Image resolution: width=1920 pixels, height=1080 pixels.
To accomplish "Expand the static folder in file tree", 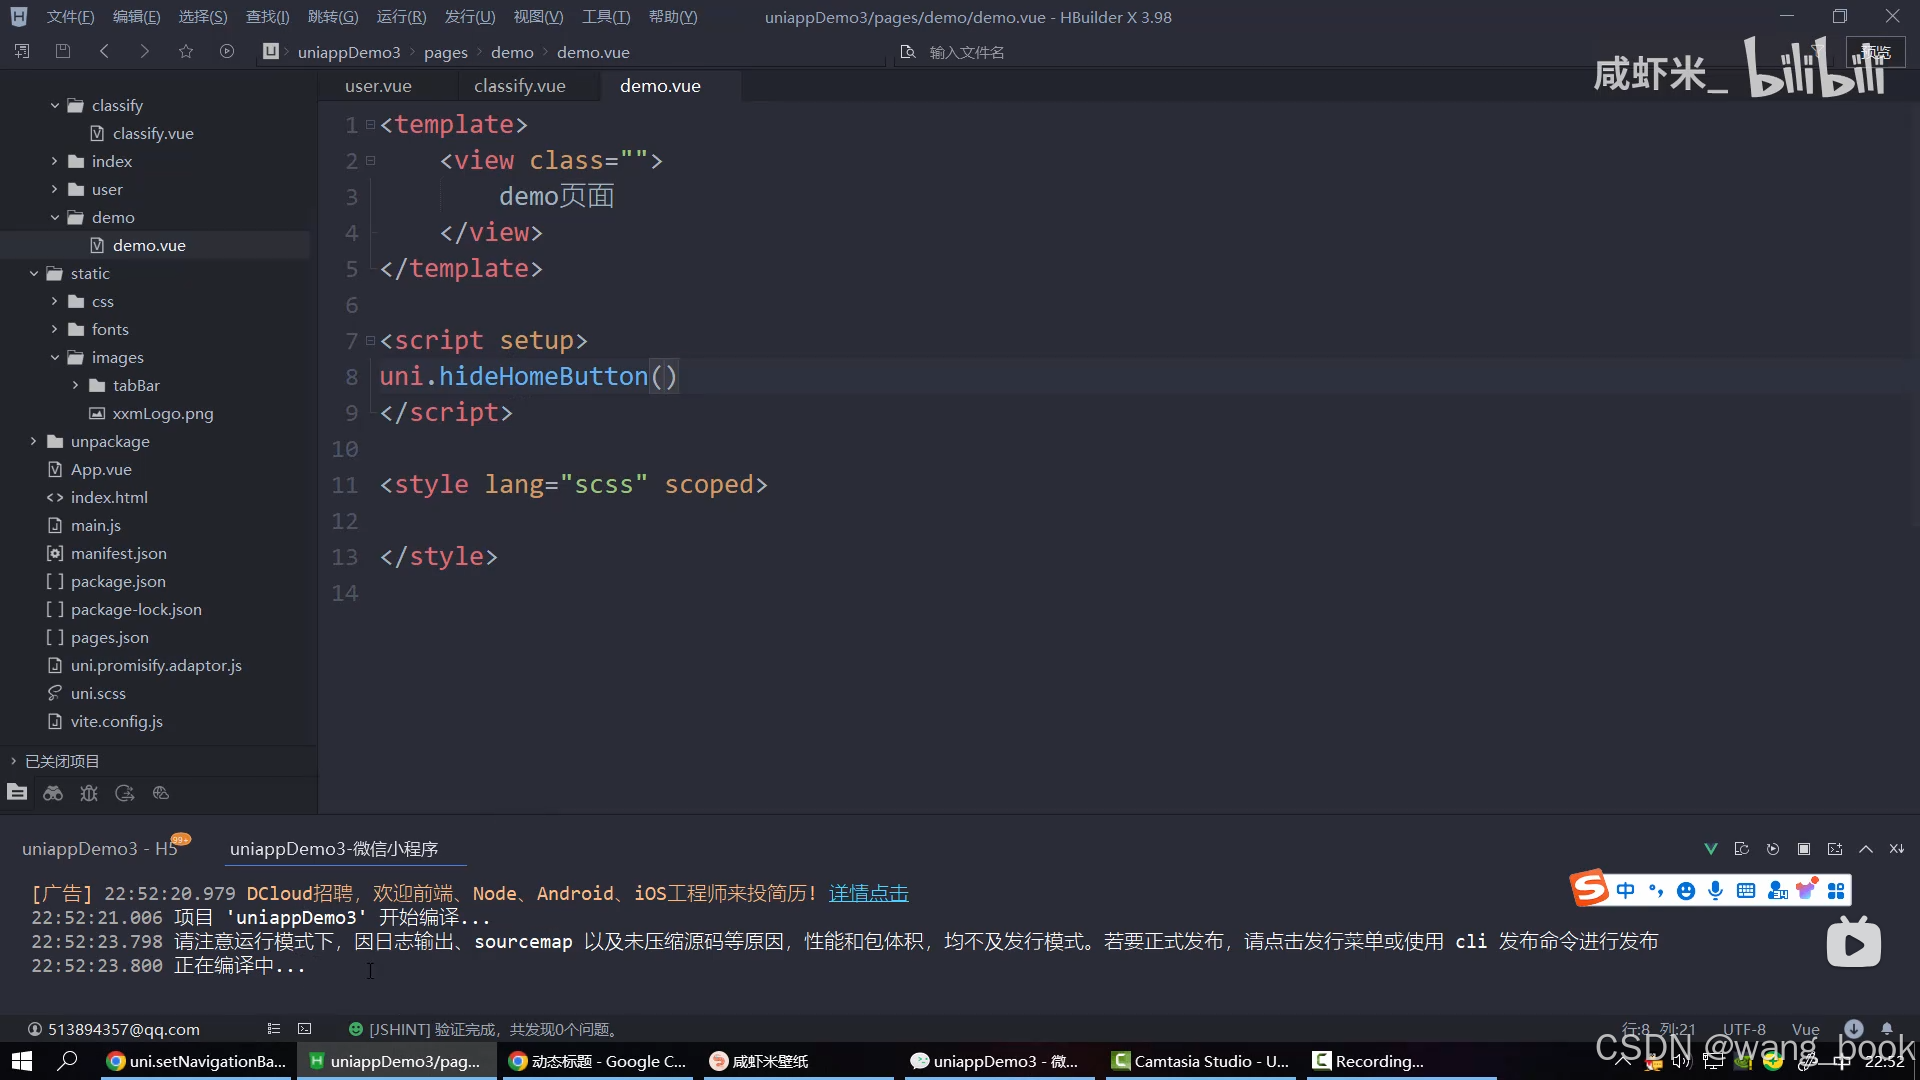I will 33,273.
